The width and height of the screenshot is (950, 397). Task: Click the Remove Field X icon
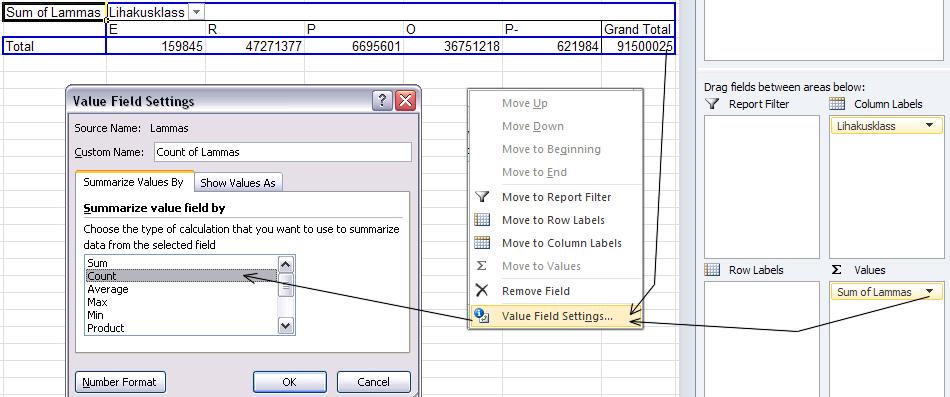[x=482, y=290]
